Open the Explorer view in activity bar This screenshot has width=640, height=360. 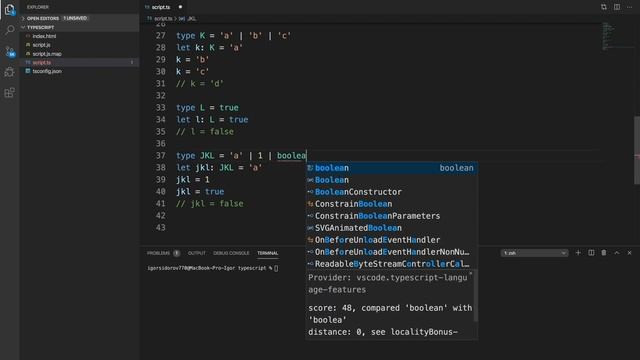click(9, 10)
